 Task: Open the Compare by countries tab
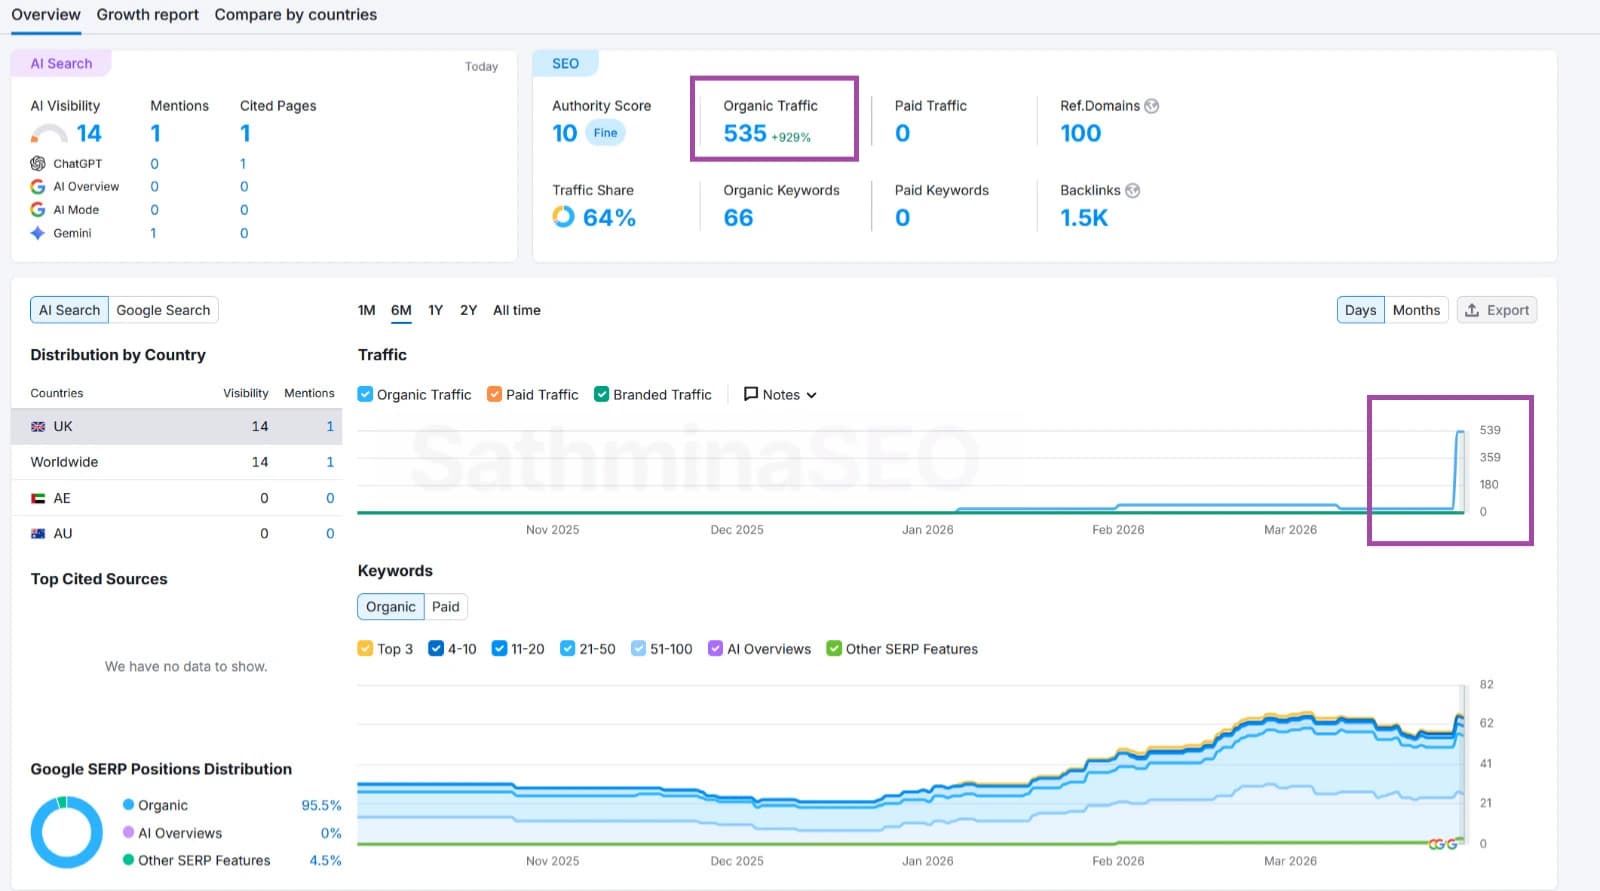point(296,15)
